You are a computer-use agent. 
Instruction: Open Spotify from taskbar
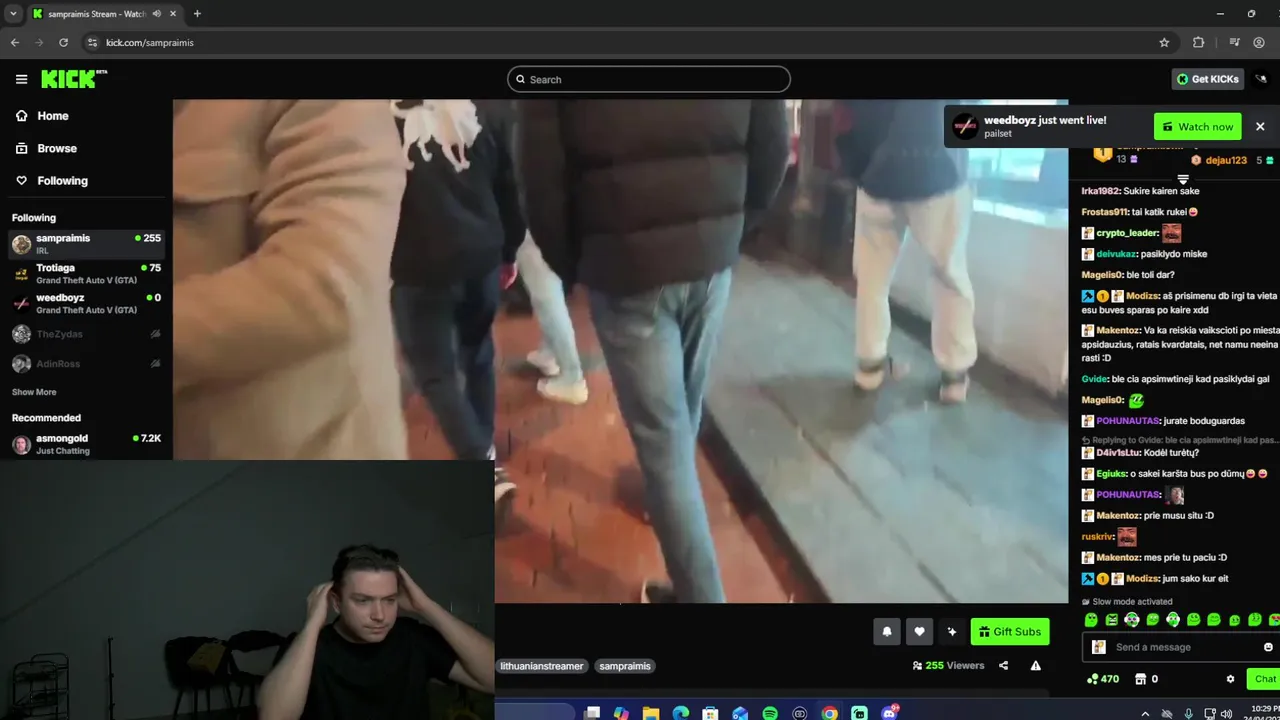770,713
